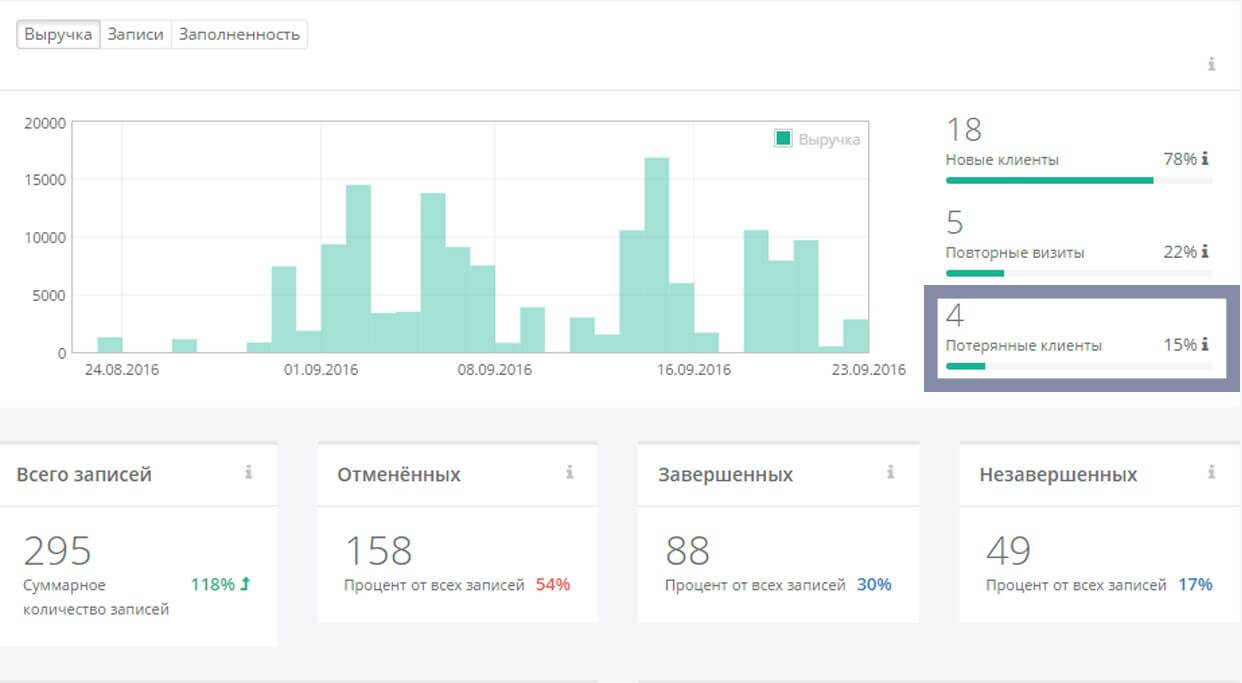Show info for the Незавершенных card
Screen dimensions: 1242x683
tap(1211, 472)
